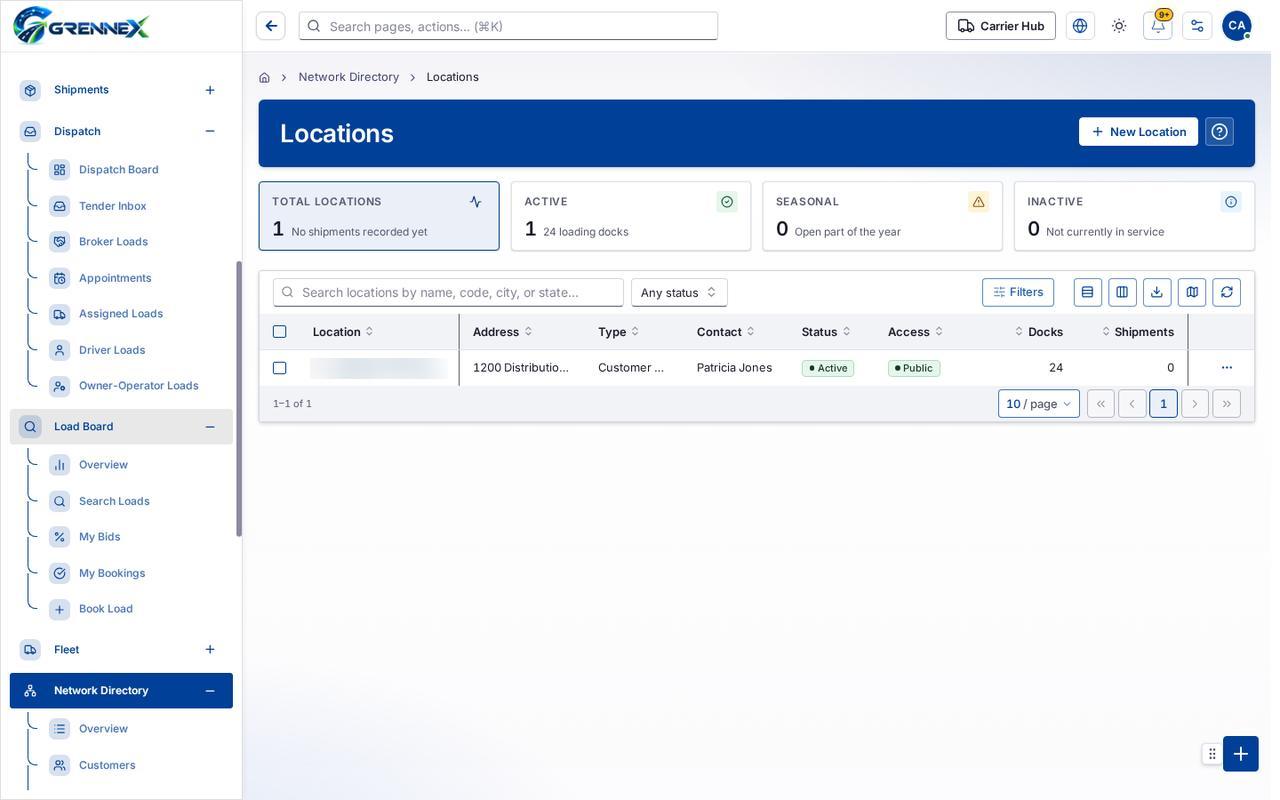
Task: Open Dispatch Board in sidebar
Action: [x=119, y=170]
